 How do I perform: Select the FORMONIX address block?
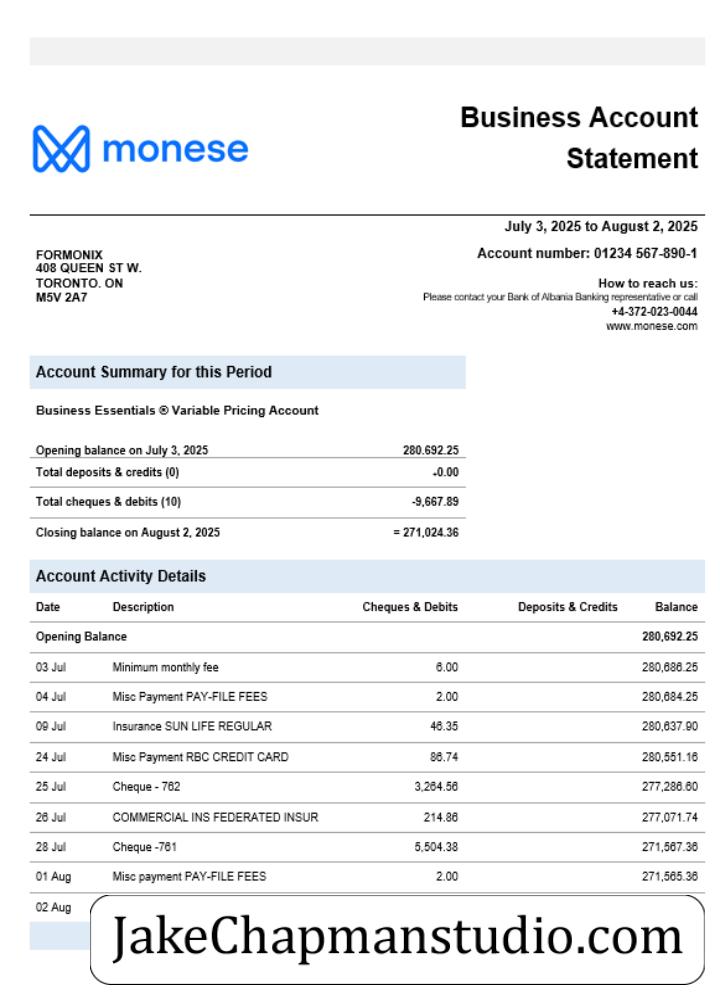[89, 276]
